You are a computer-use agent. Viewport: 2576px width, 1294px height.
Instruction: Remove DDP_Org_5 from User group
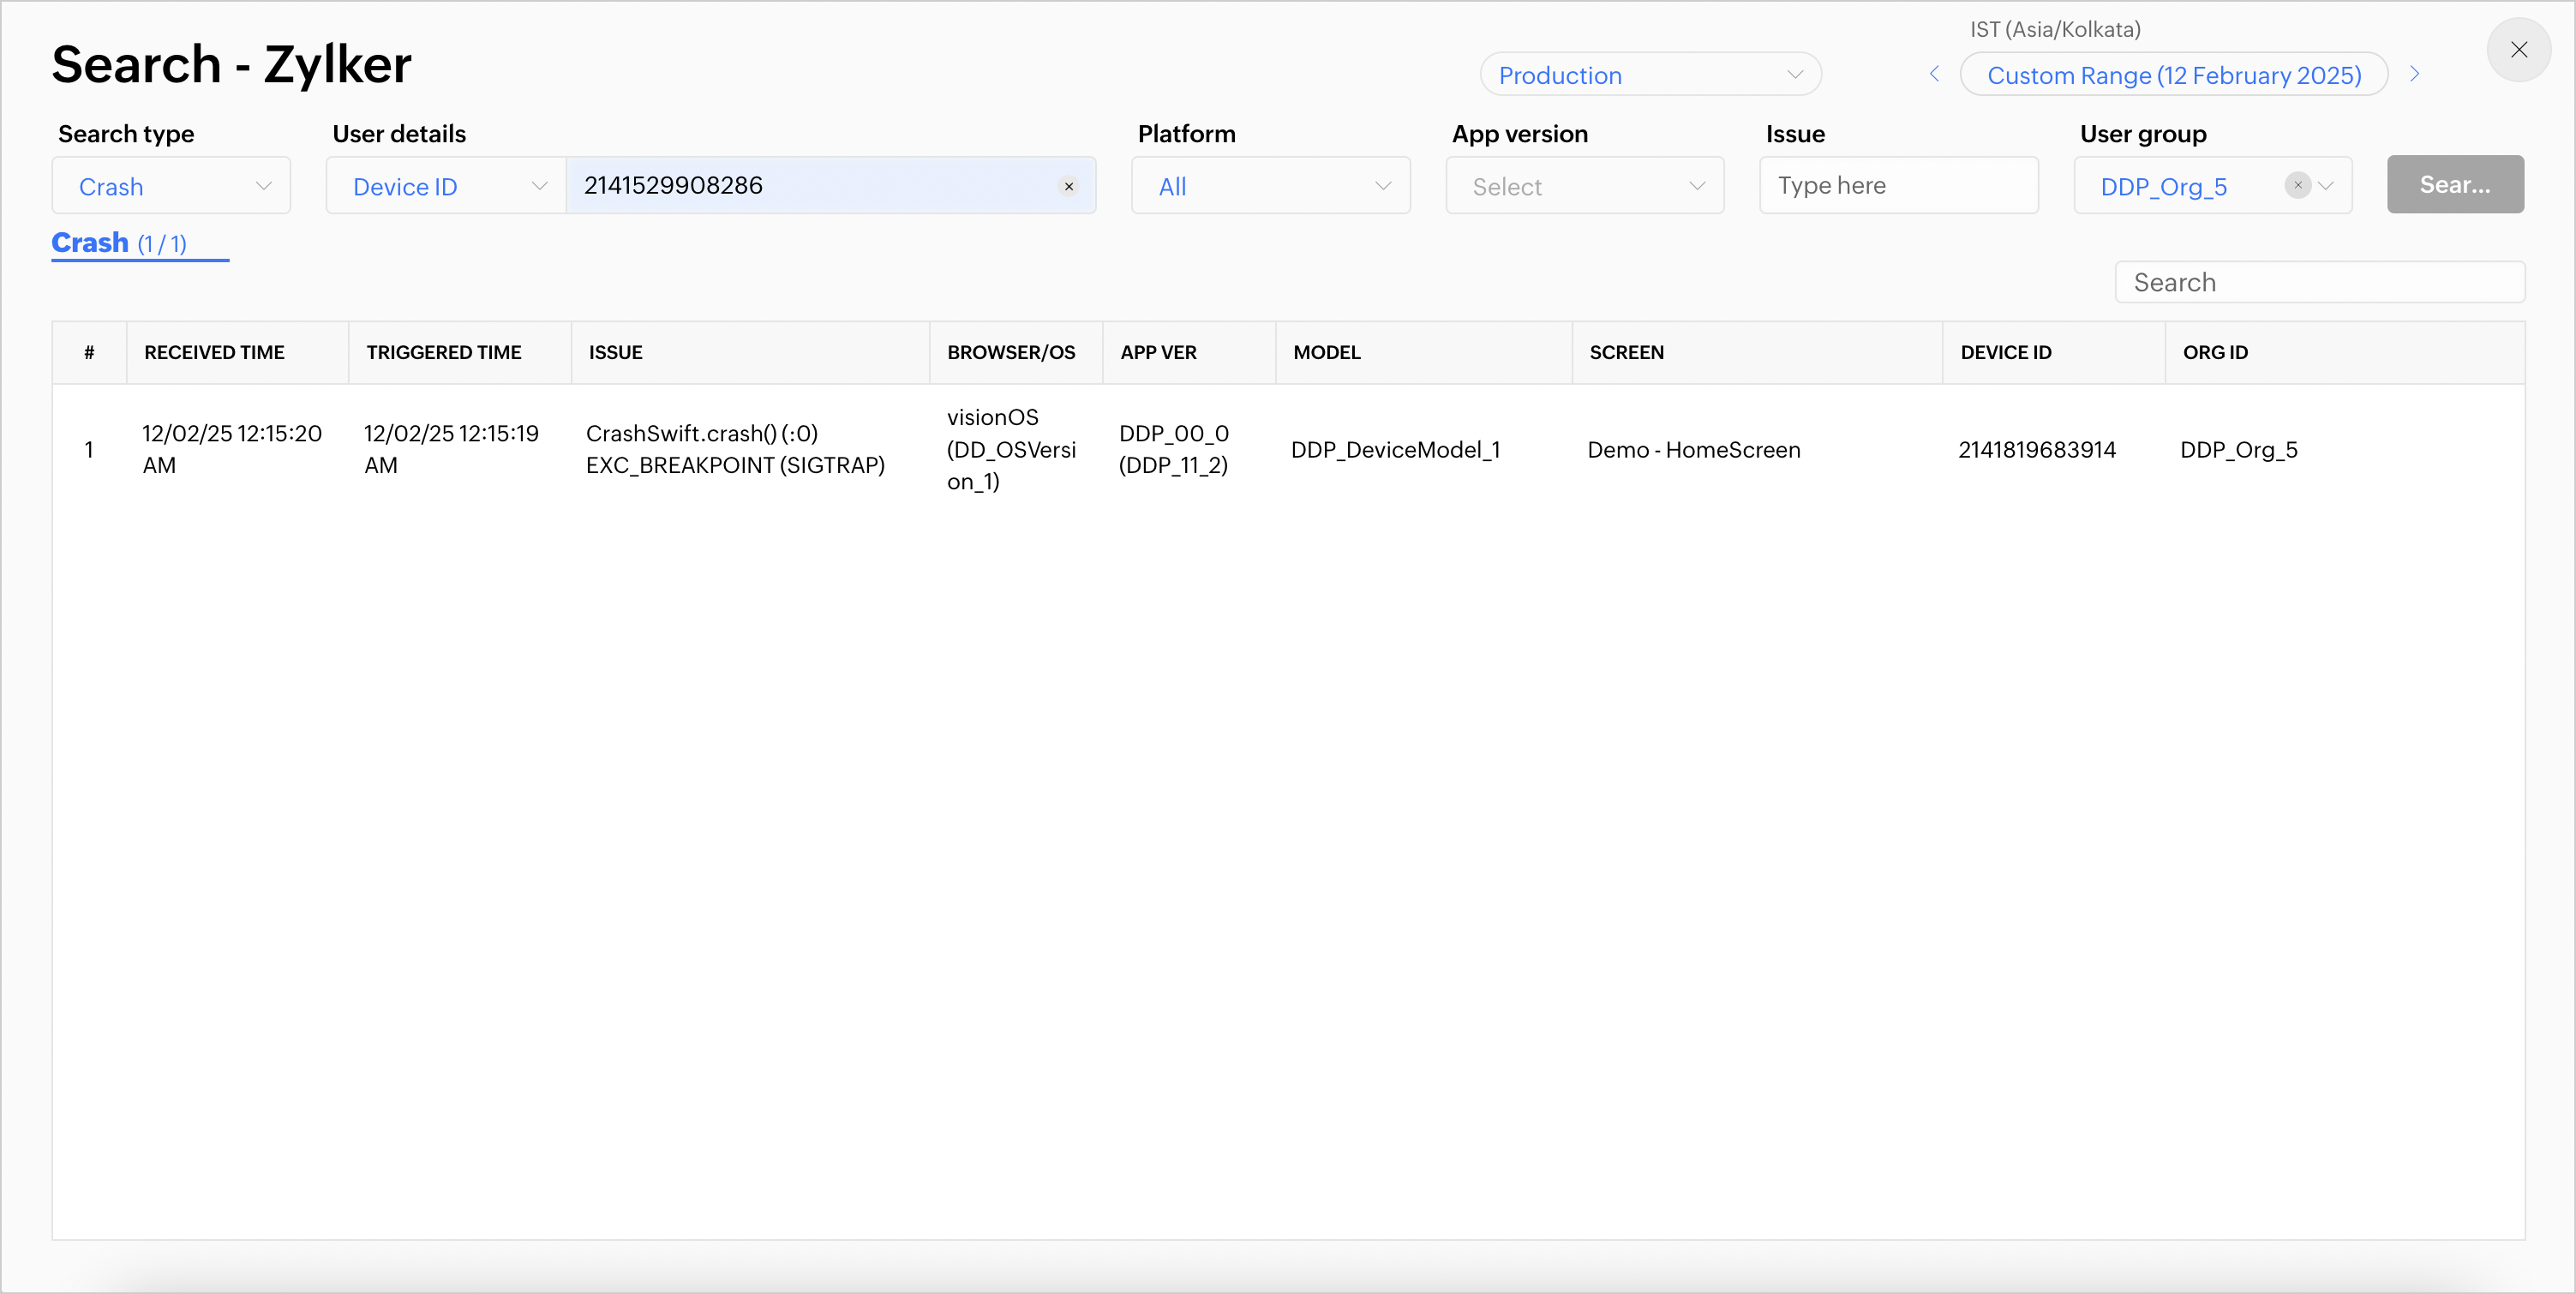(x=2297, y=186)
